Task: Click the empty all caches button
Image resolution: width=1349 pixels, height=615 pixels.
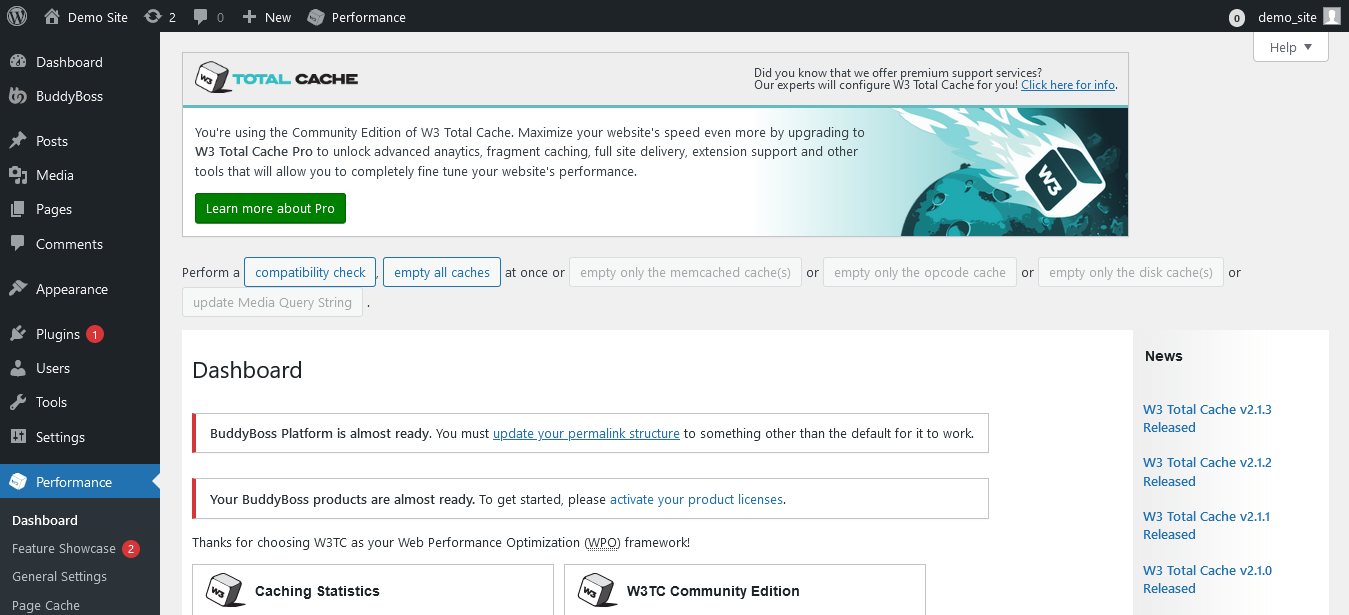Action: coord(442,272)
